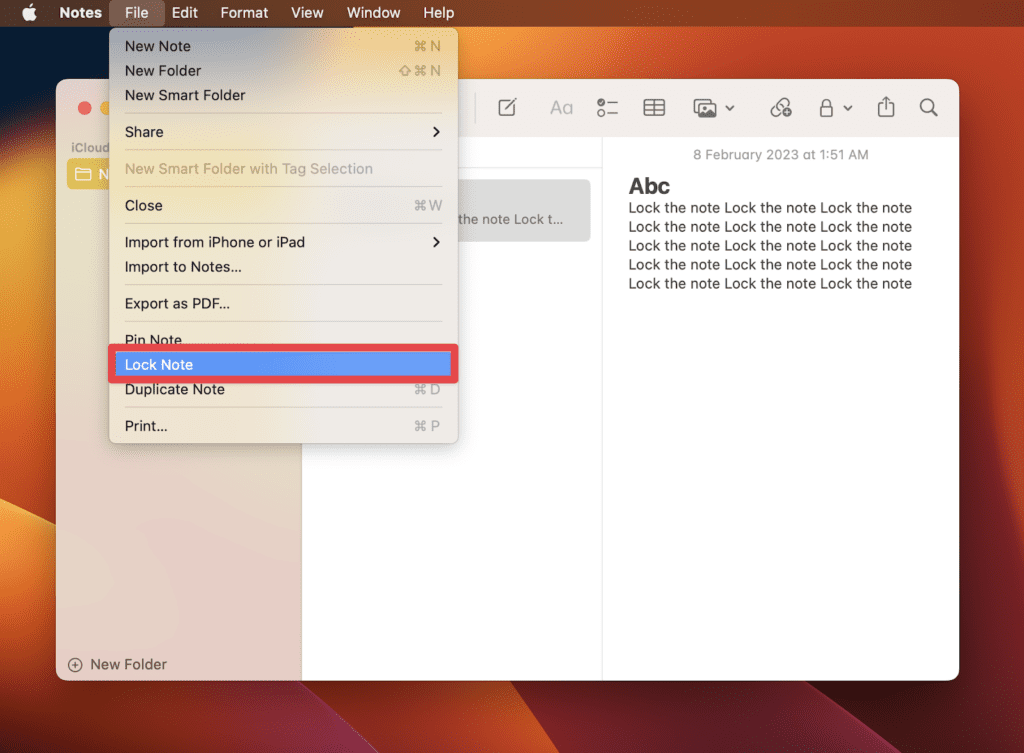Choose New Note from File menu
1024x753 pixels.
point(283,46)
